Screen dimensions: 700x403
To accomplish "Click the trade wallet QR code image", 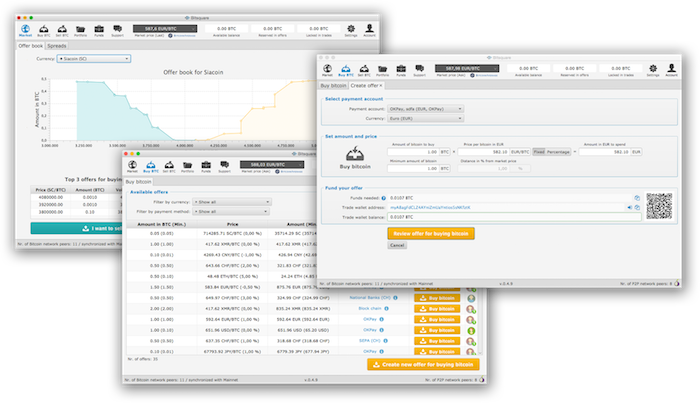I will (x=661, y=205).
